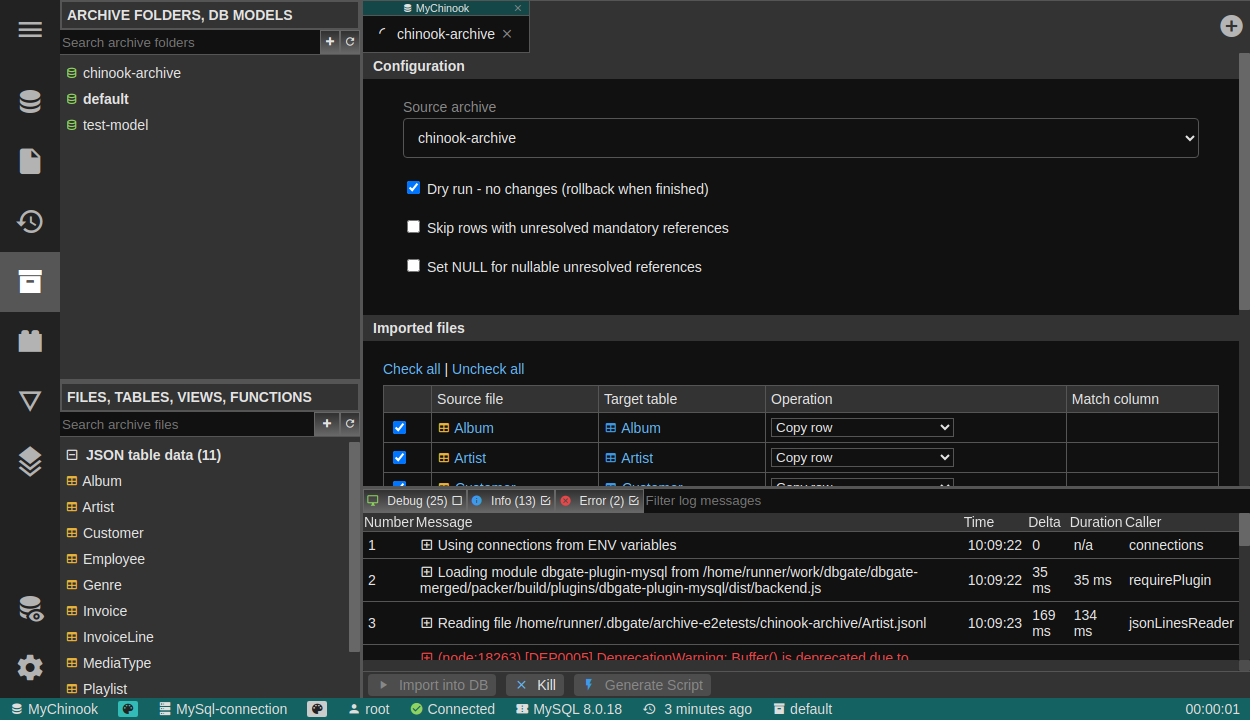Open the Operation dropdown for Album row

(861, 428)
